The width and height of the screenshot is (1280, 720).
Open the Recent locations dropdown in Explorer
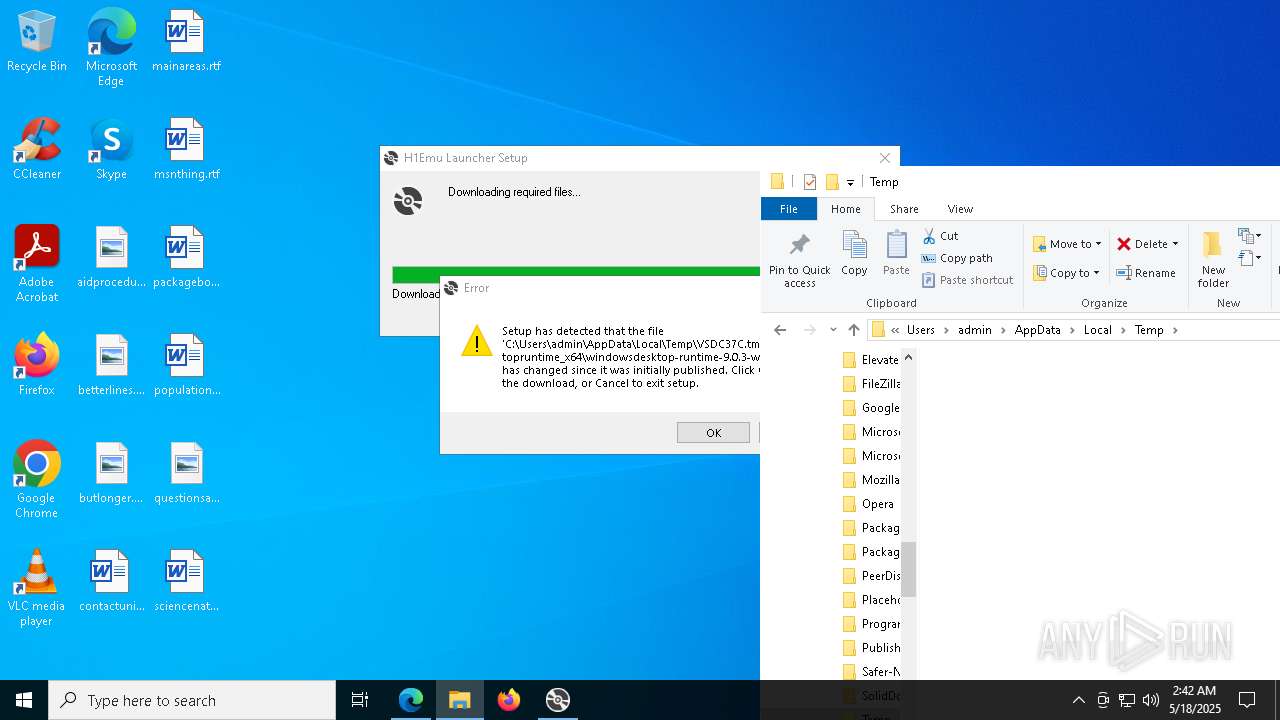833,330
